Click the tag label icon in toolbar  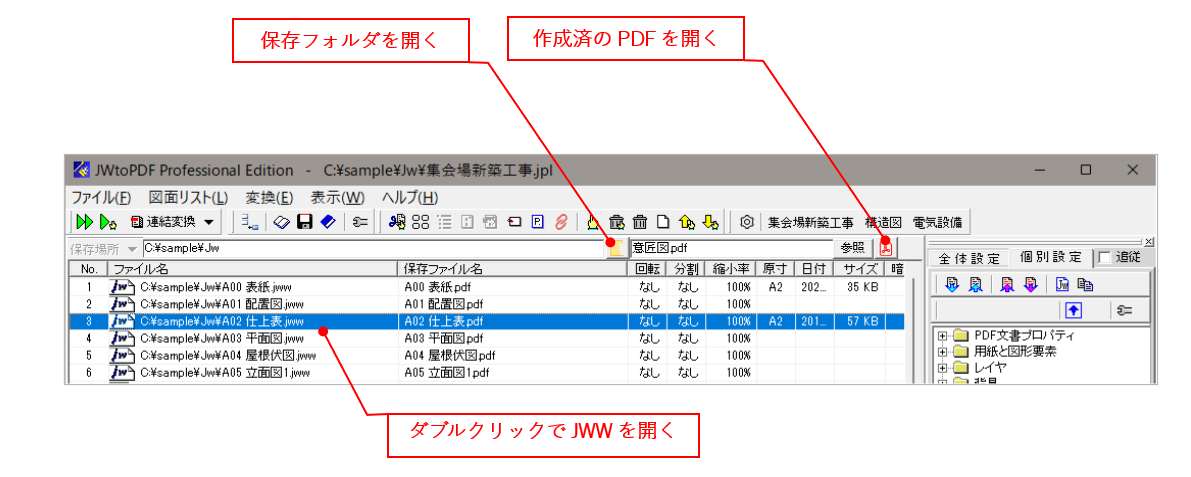[514, 222]
